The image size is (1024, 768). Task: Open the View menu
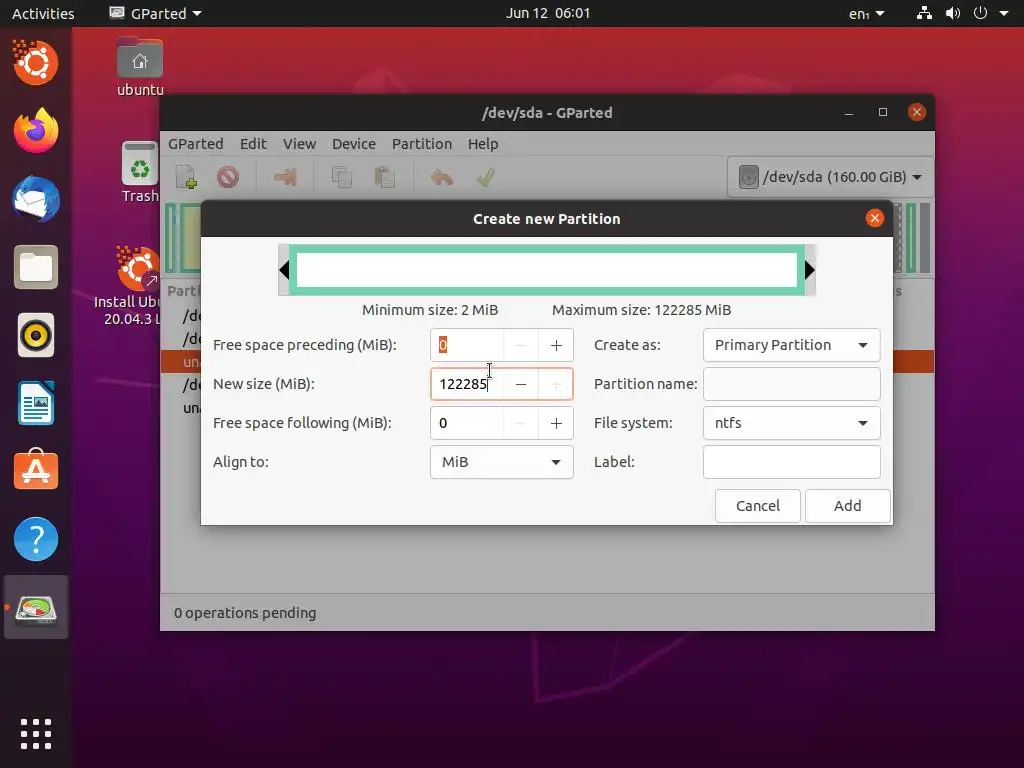pyautogui.click(x=299, y=144)
